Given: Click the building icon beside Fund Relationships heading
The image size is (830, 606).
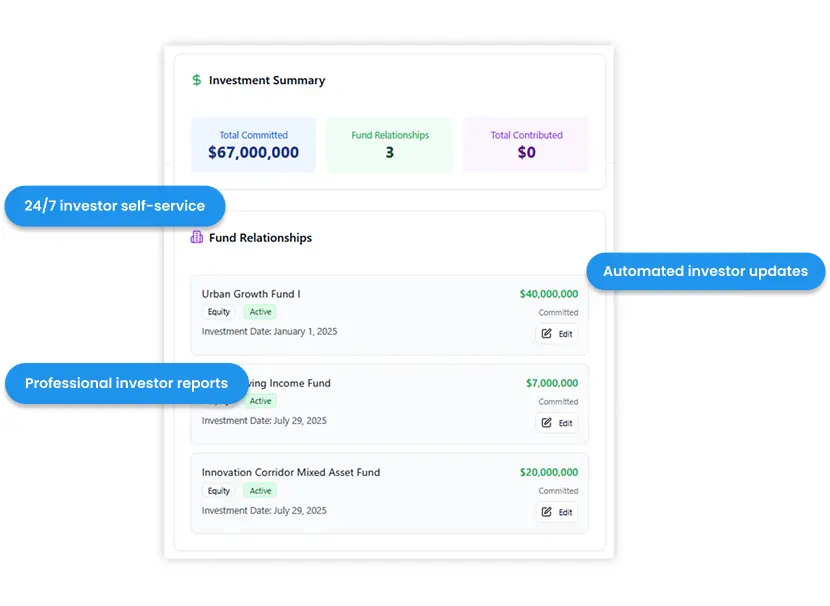Looking at the screenshot, I should (x=196, y=238).
